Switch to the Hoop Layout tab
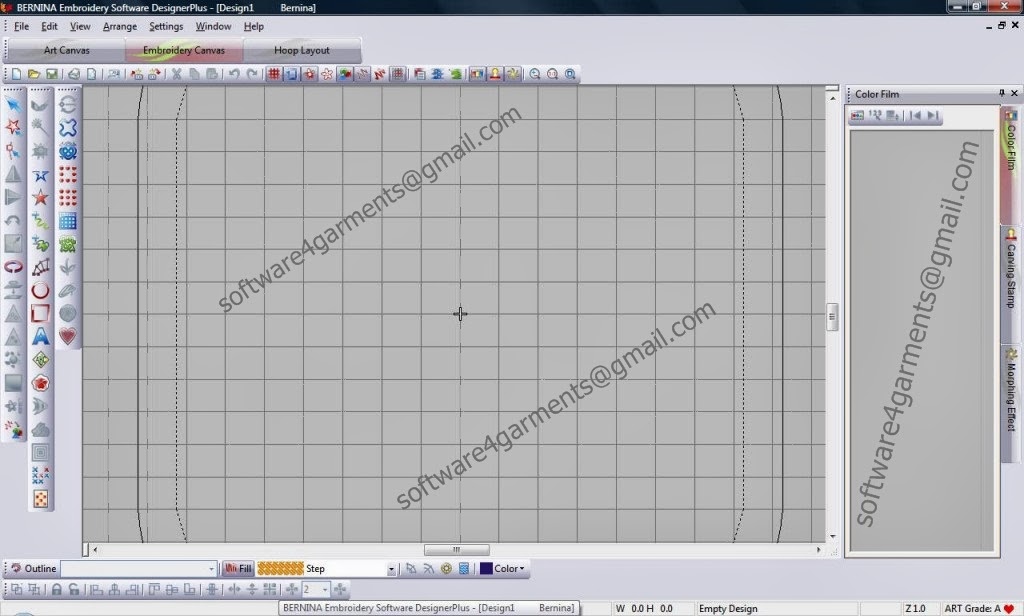Viewport: 1024px width, 616px height. (302, 50)
